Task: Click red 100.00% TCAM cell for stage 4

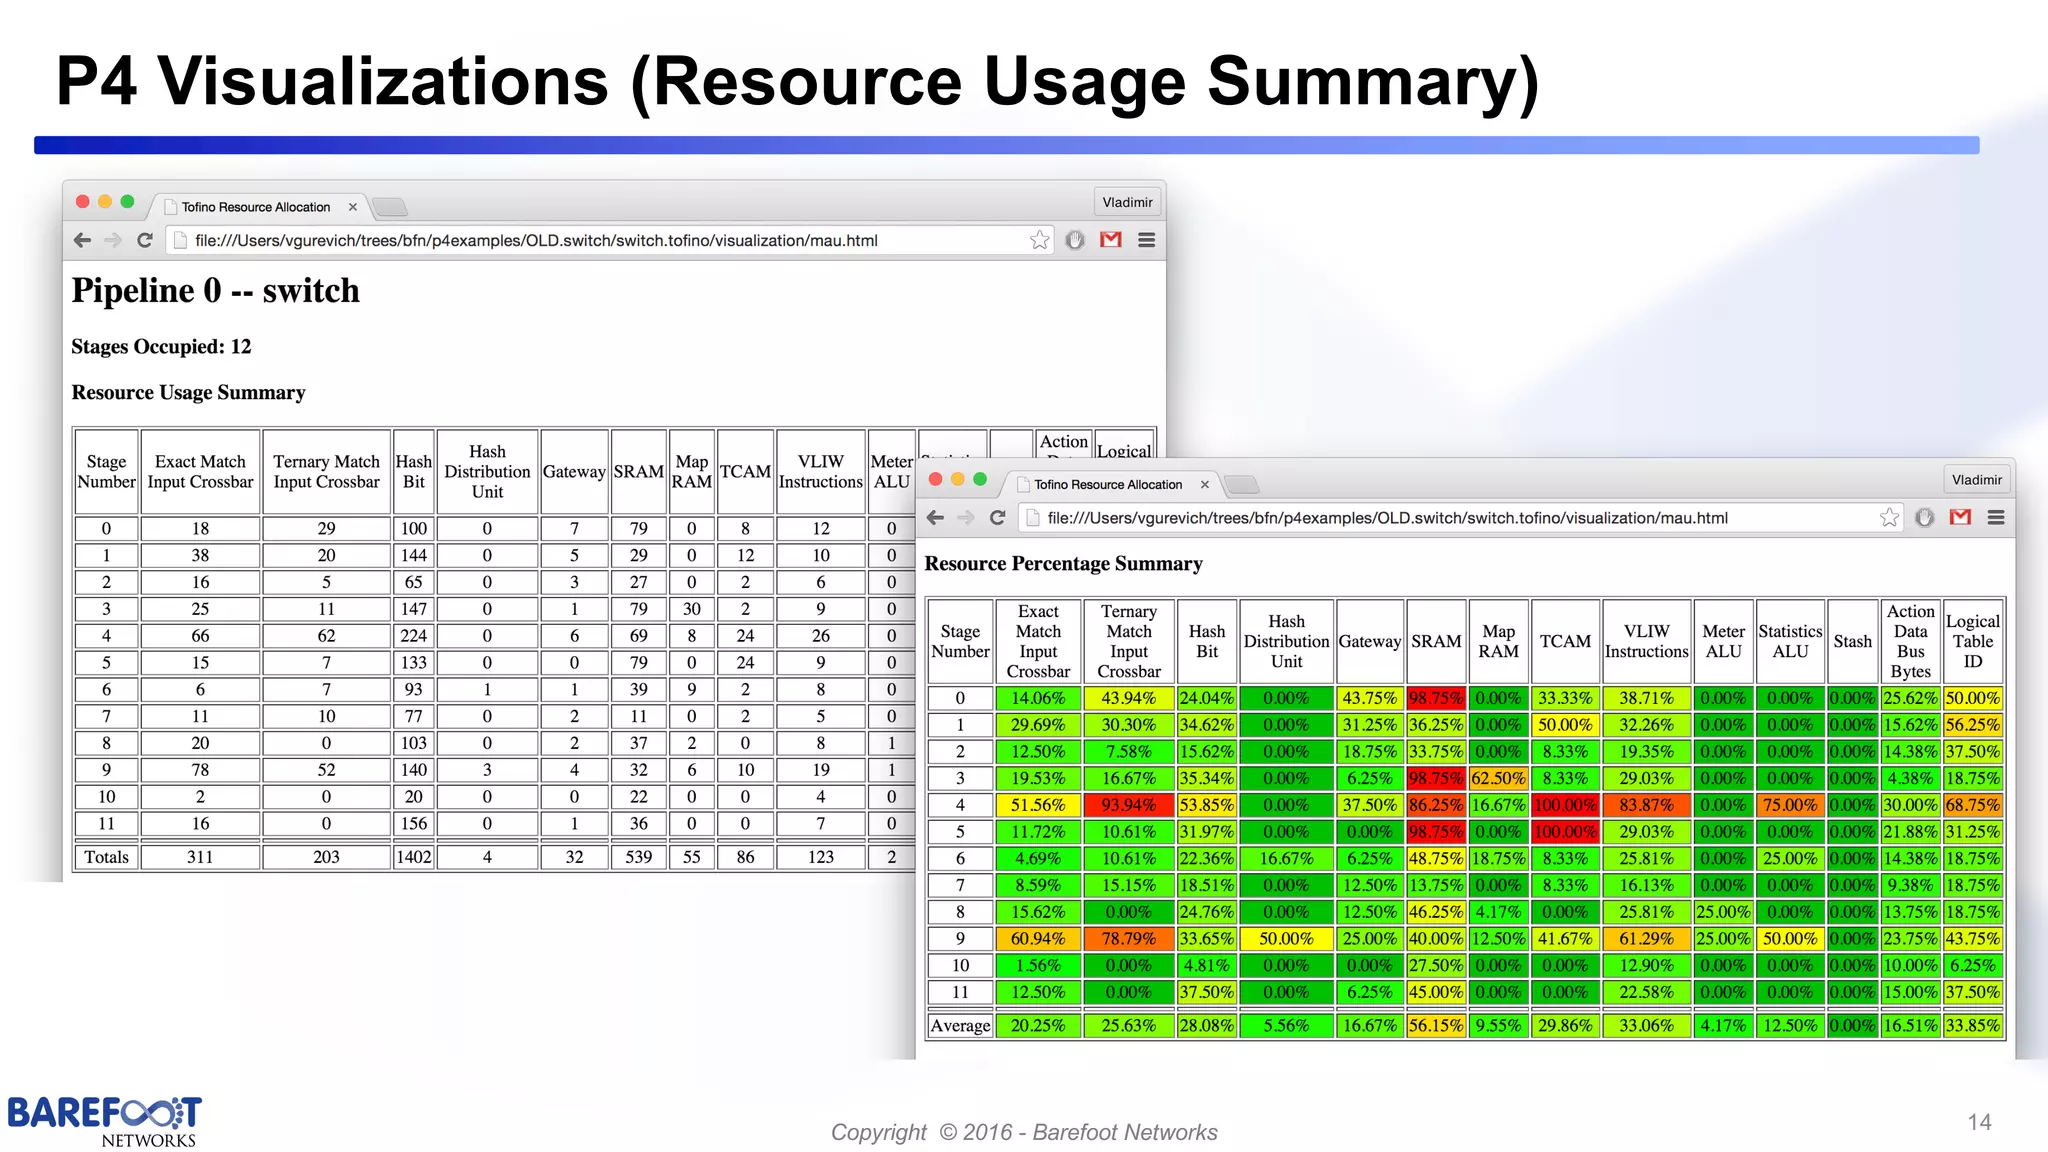Action: coord(1564,805)
